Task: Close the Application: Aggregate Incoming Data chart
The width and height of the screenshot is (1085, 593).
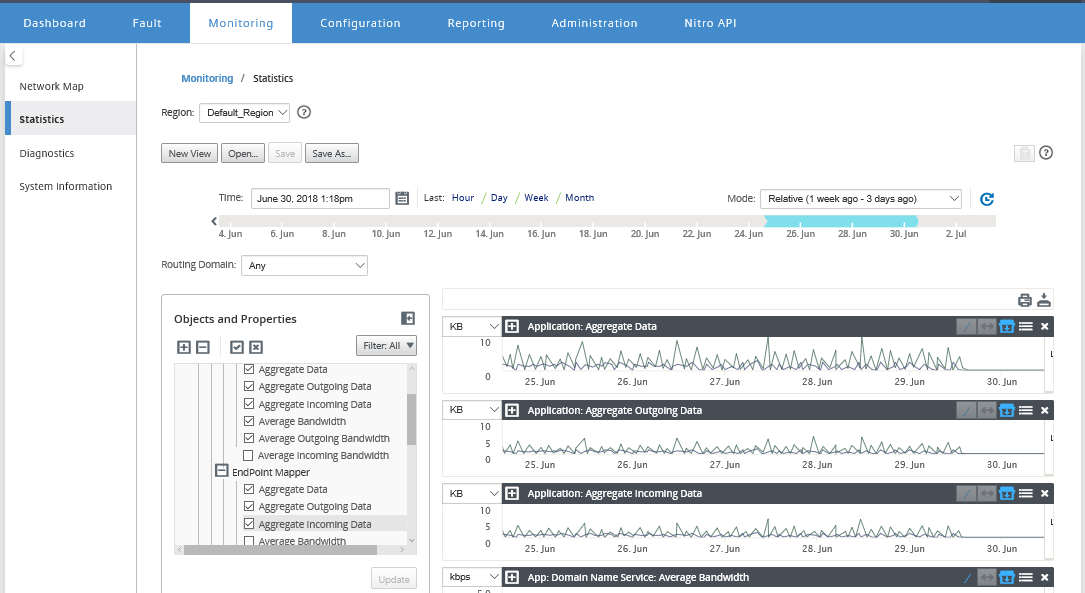Action: (1045, 493)
